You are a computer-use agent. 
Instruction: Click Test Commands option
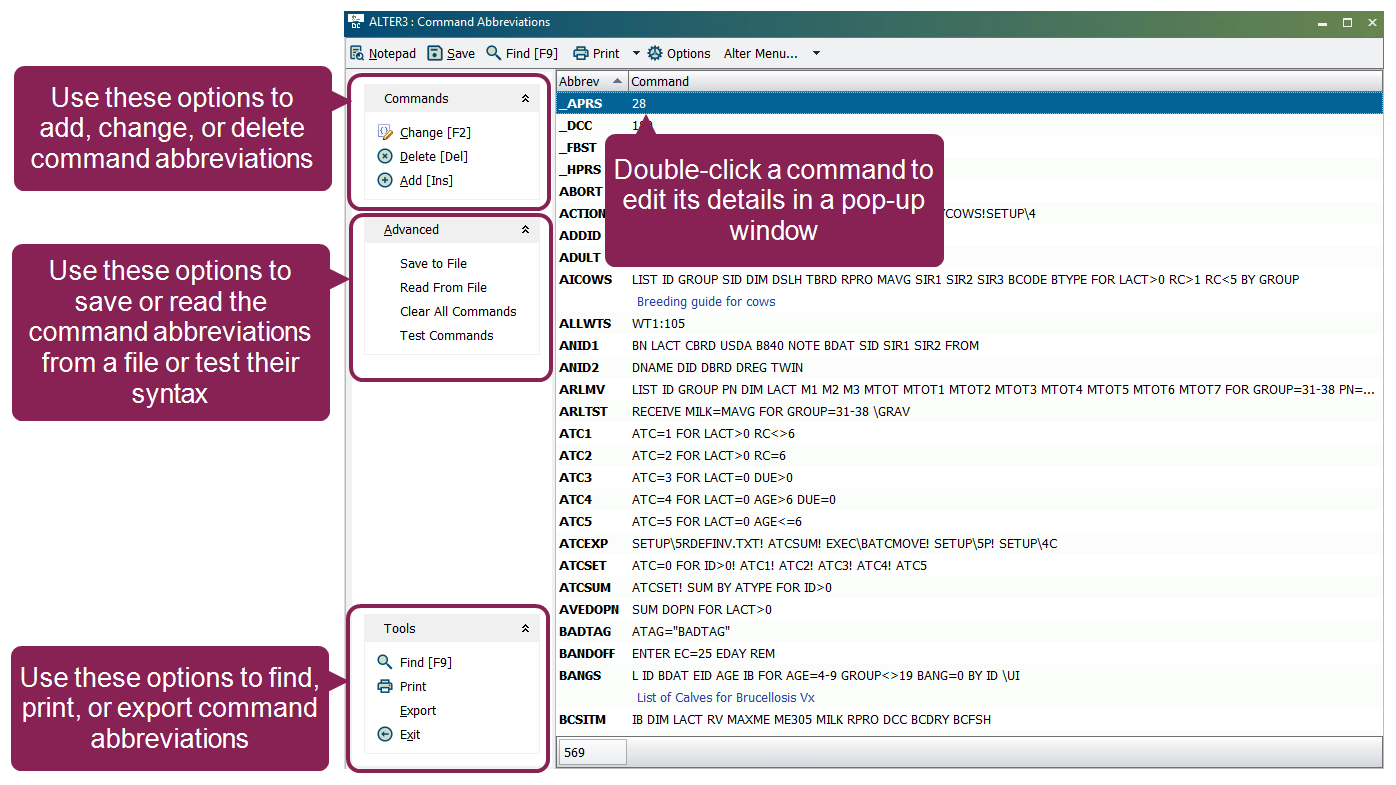coord(446,335)
